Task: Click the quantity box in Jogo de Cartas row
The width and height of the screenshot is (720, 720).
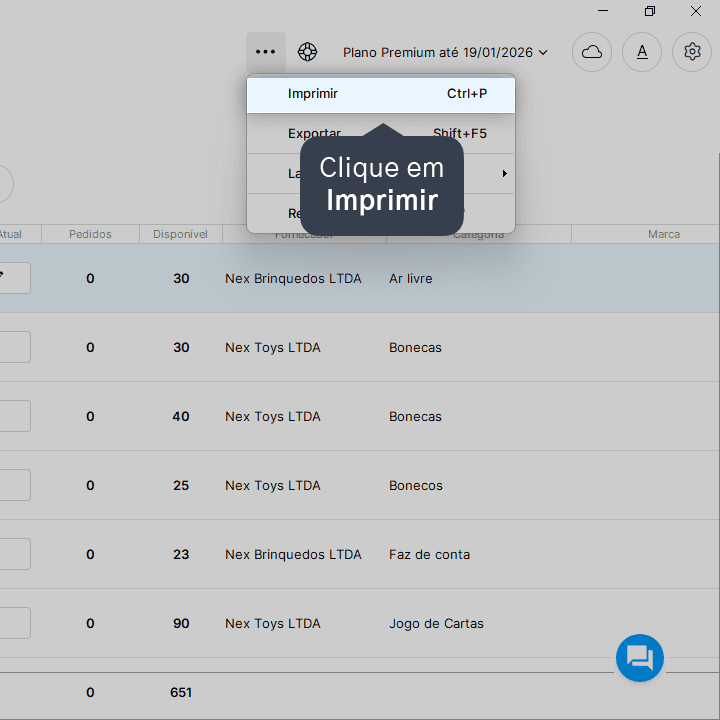Action: (15, 623)
